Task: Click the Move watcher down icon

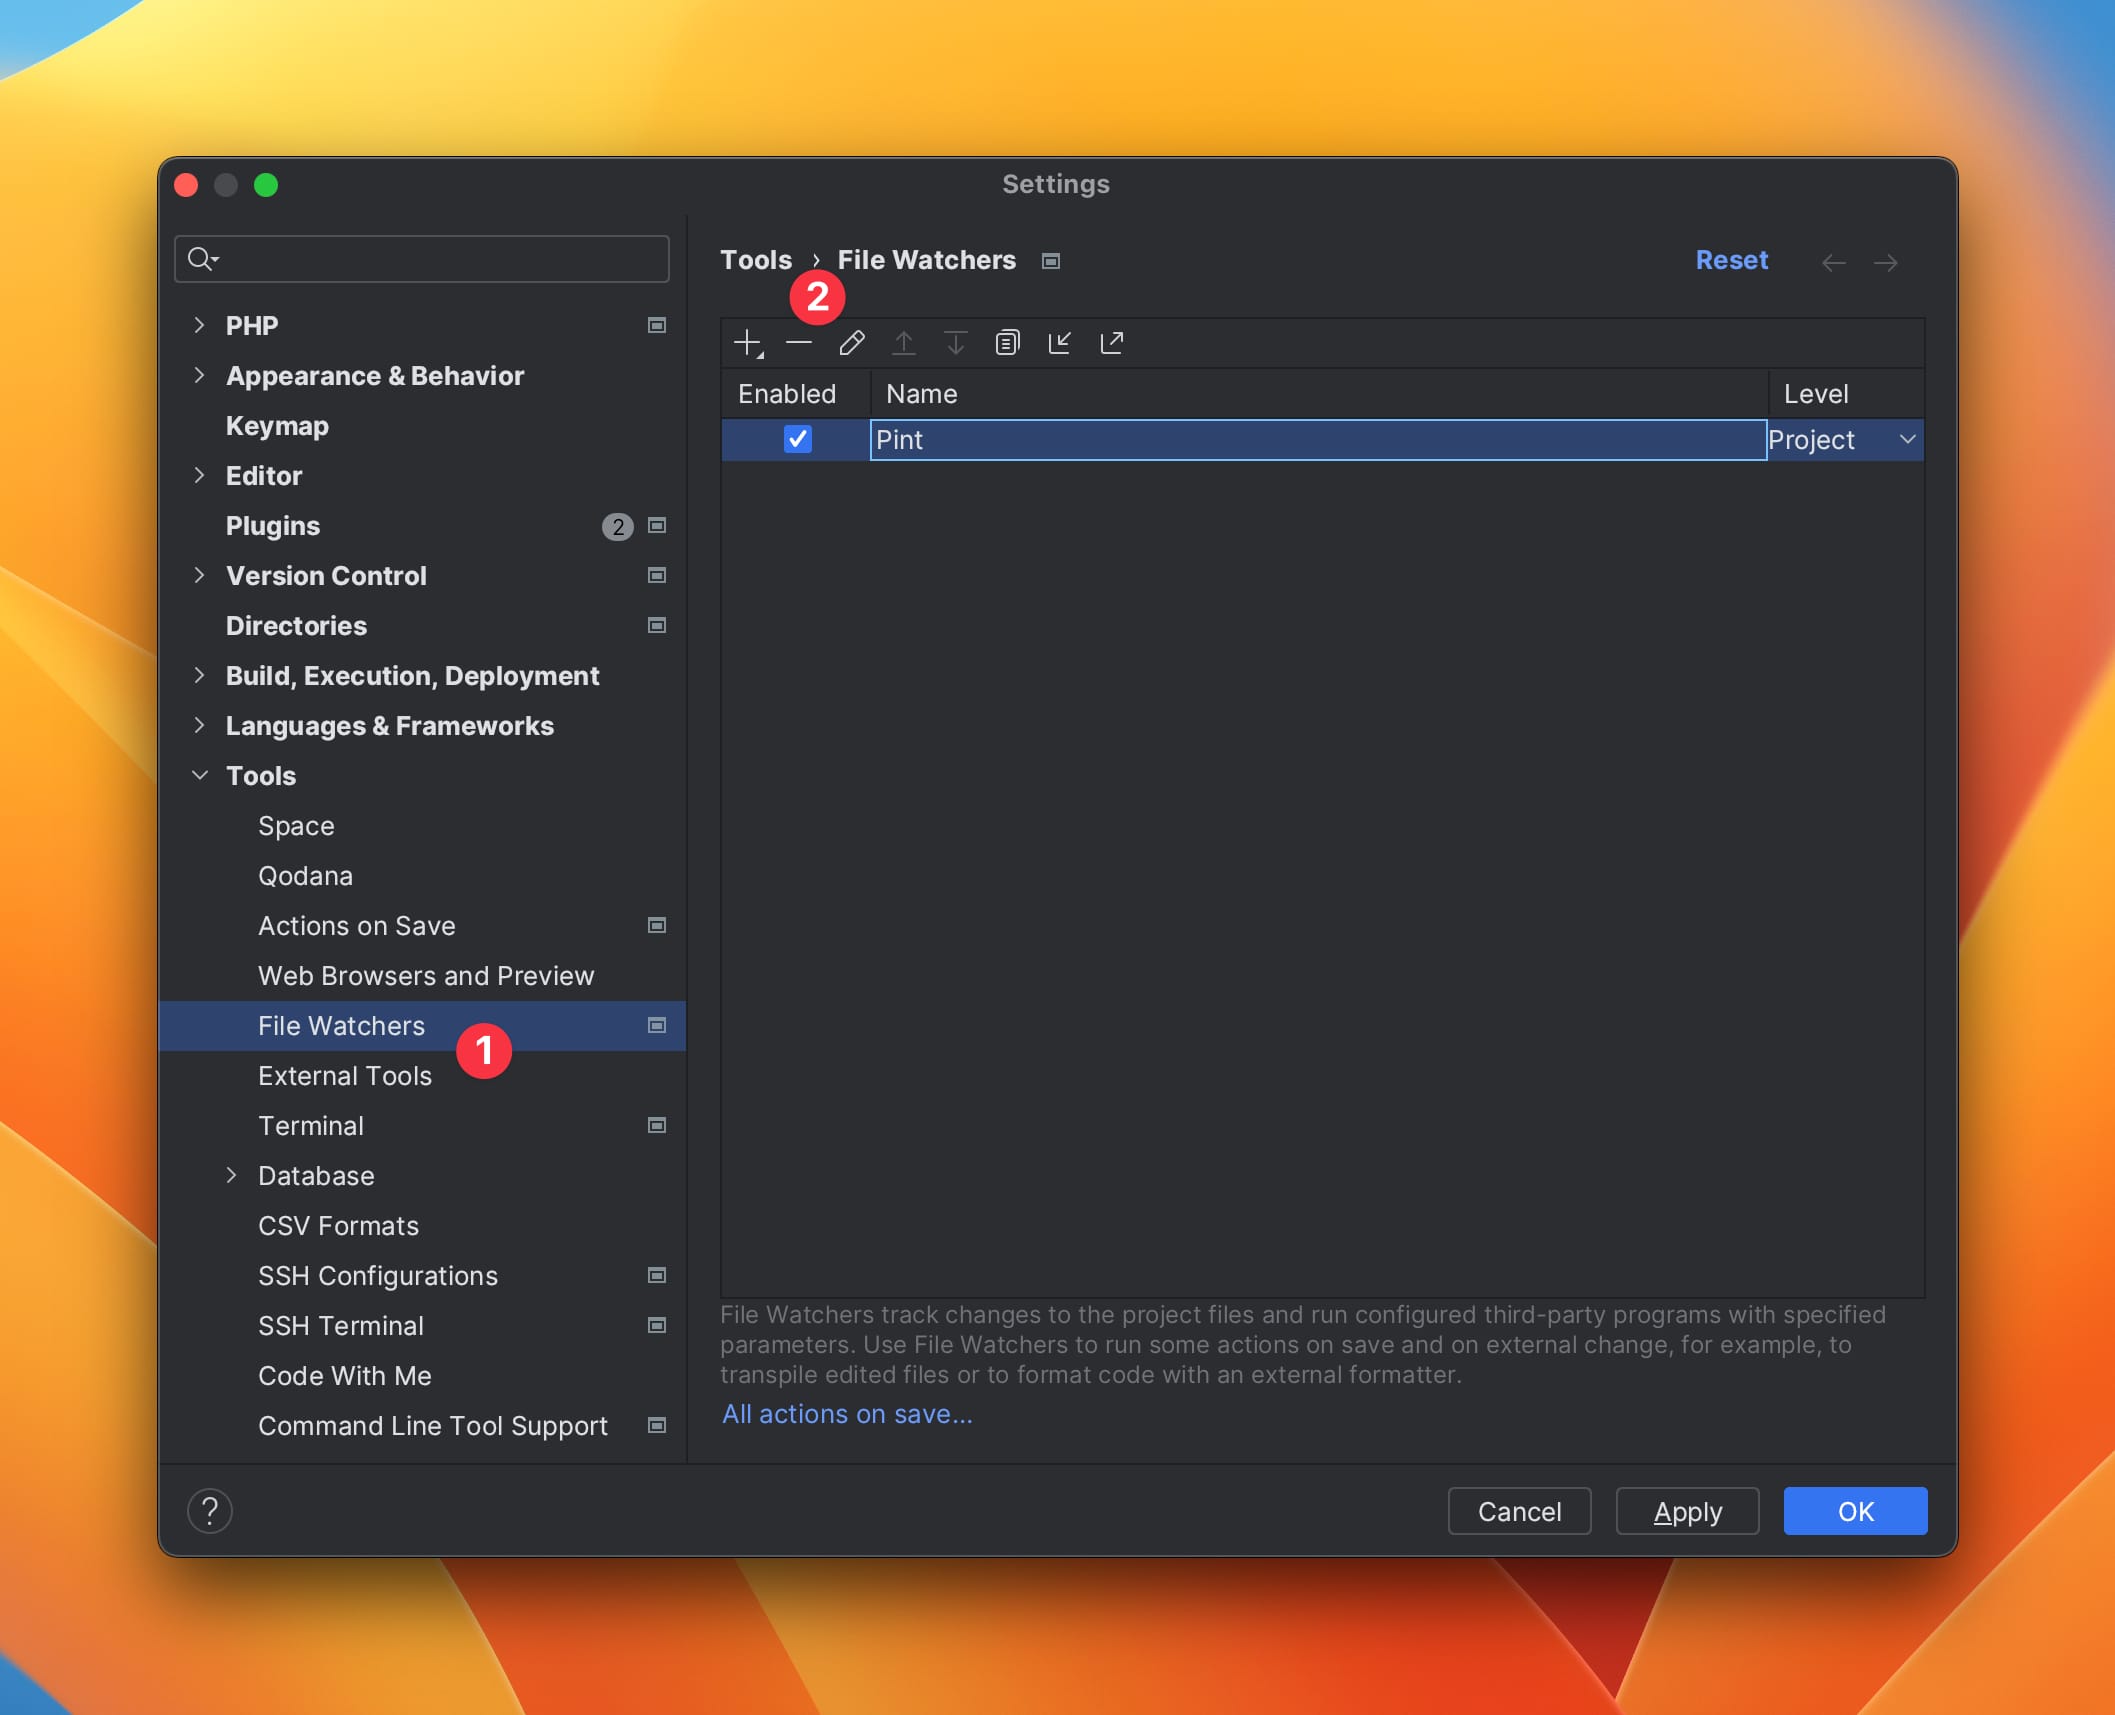Action: click(x=955, y=341)
